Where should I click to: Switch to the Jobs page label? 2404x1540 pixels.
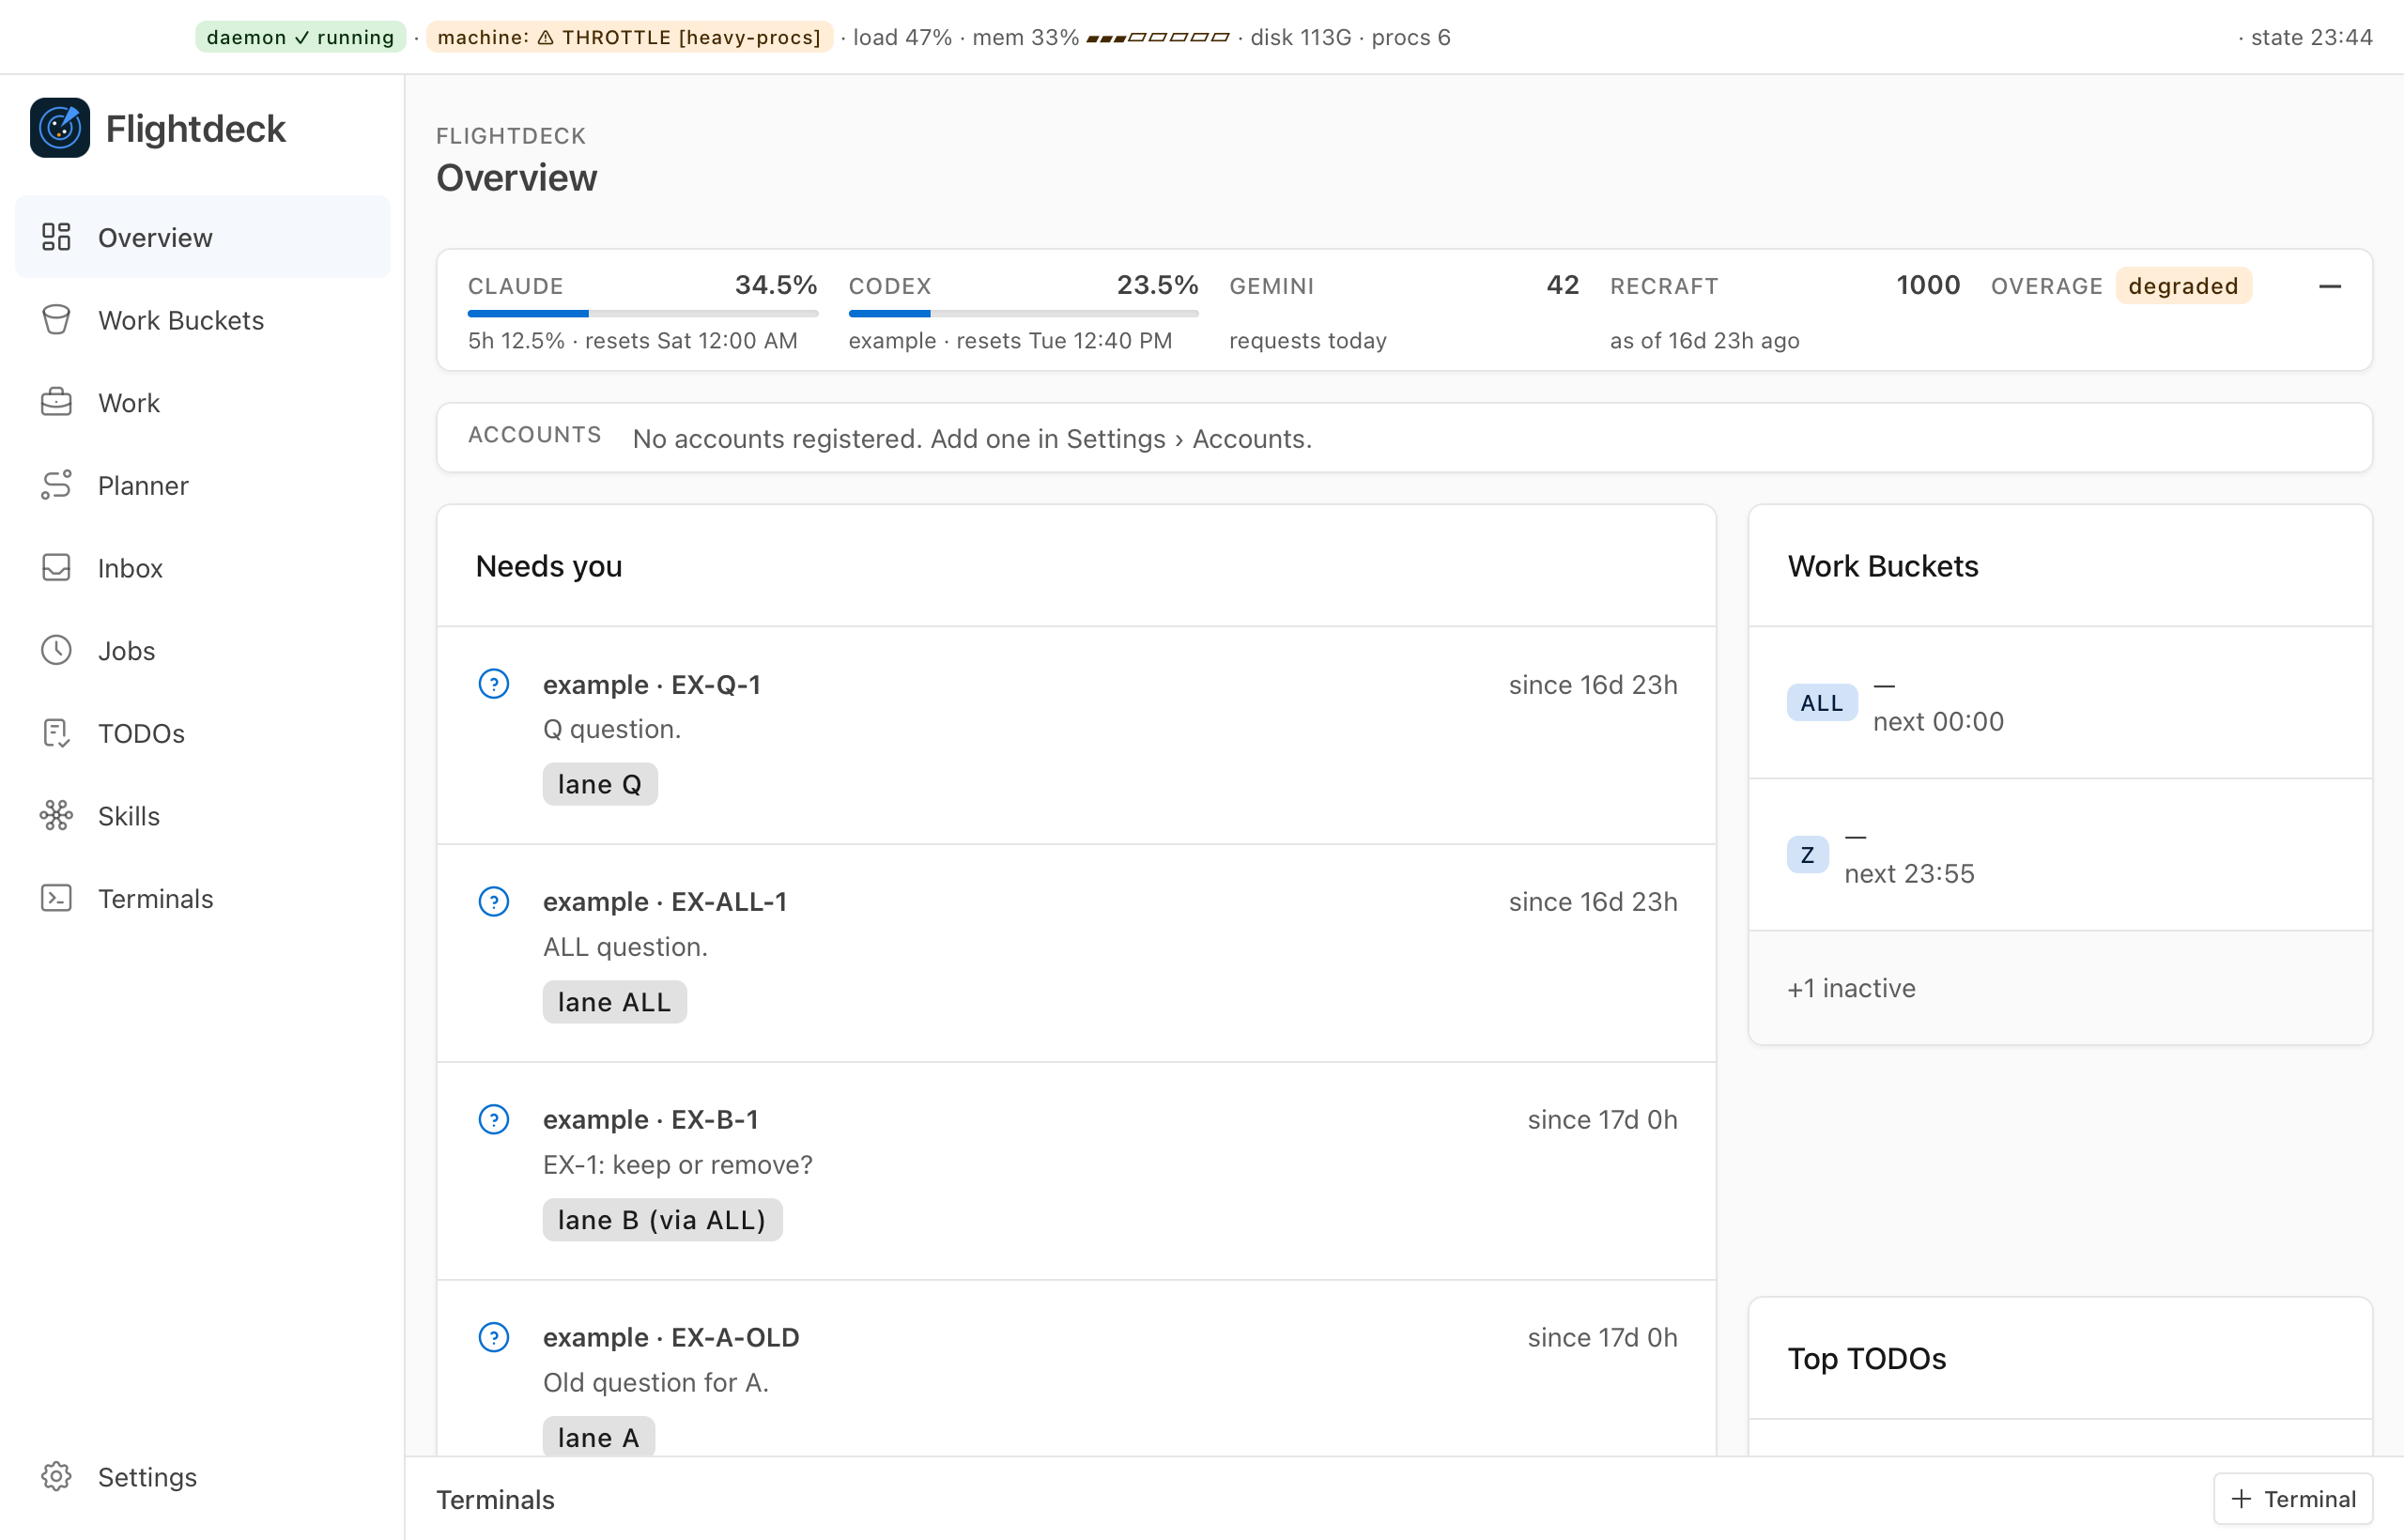coord(126,651)
